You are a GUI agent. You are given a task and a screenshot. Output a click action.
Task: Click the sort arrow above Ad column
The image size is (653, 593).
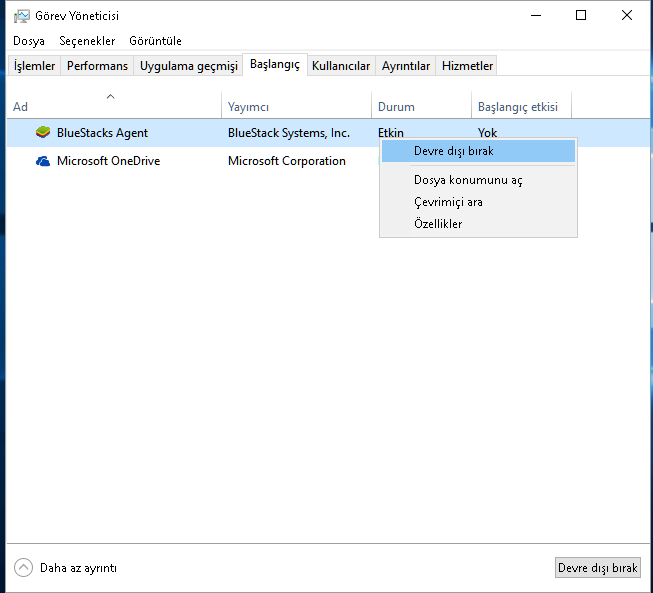tap(111, 97)
